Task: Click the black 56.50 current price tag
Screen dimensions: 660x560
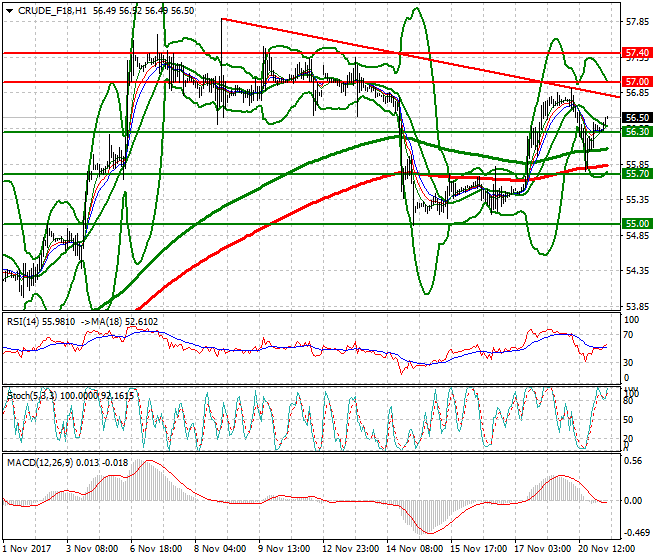Action: pos(636,117)
